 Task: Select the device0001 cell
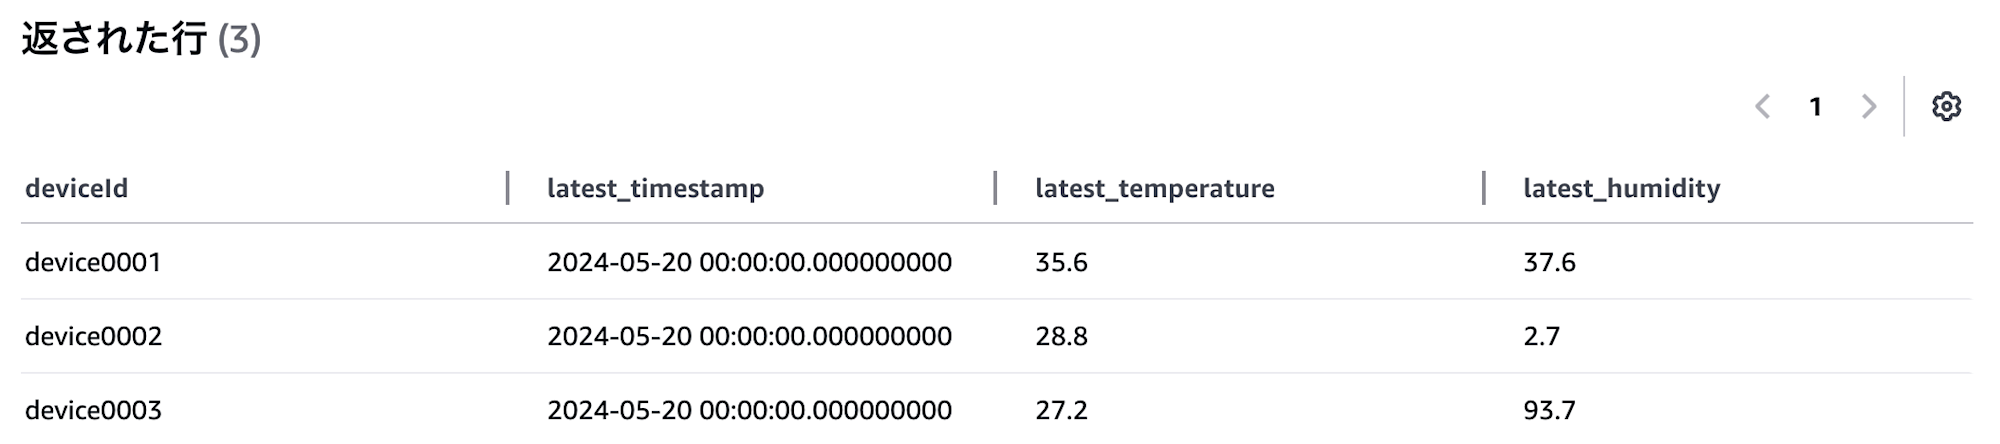click(93, 262)
